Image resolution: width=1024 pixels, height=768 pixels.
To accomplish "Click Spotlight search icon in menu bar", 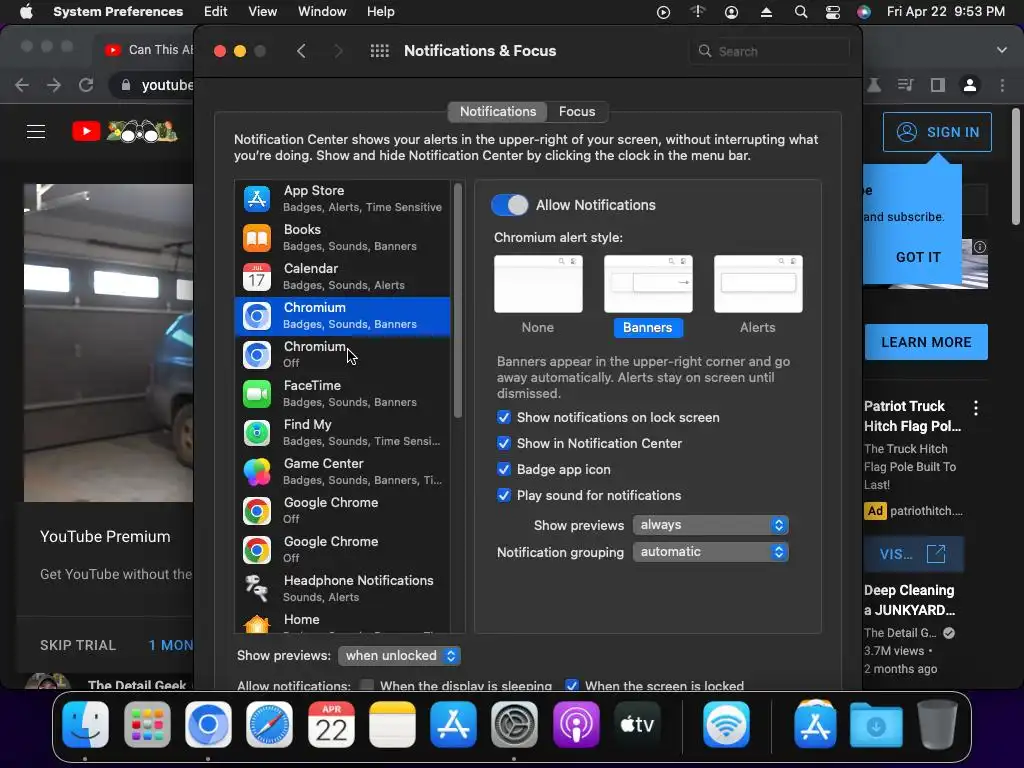I will coord(801,12).
